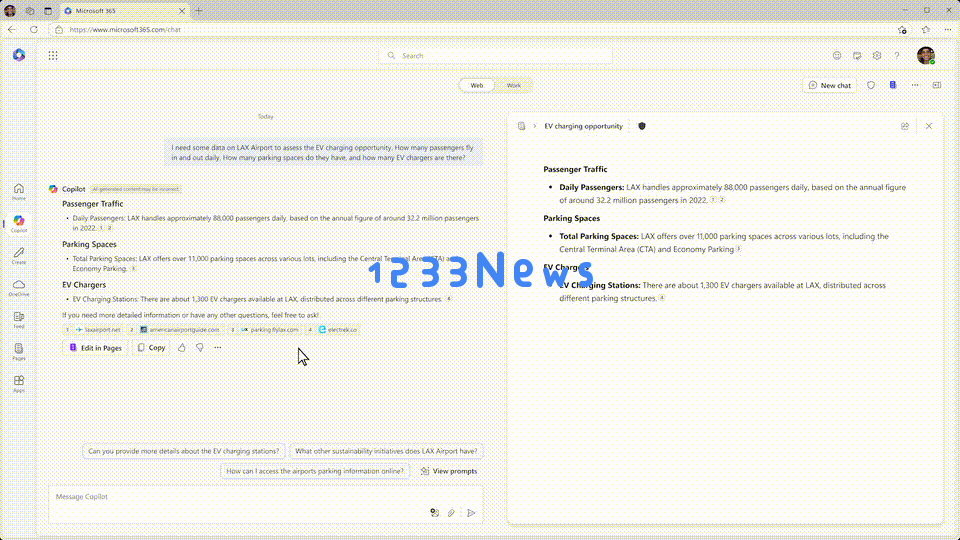Screen dimensions: 960x540
Task: Click the attach paperclip icon in message box
Action: click(451, 513)
